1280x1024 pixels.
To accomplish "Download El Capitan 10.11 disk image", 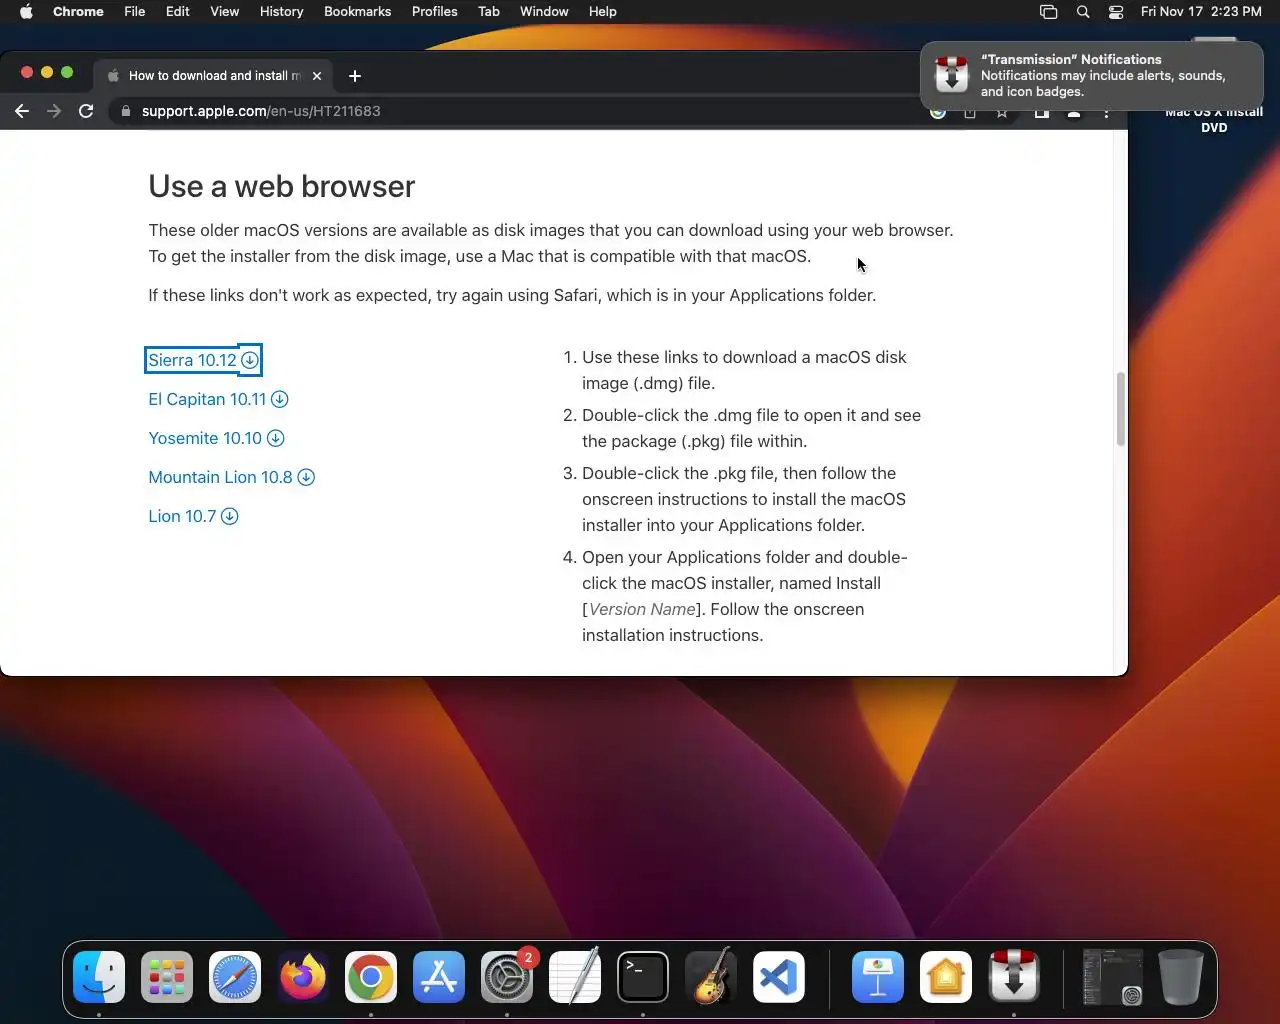I will click(218, 399).
